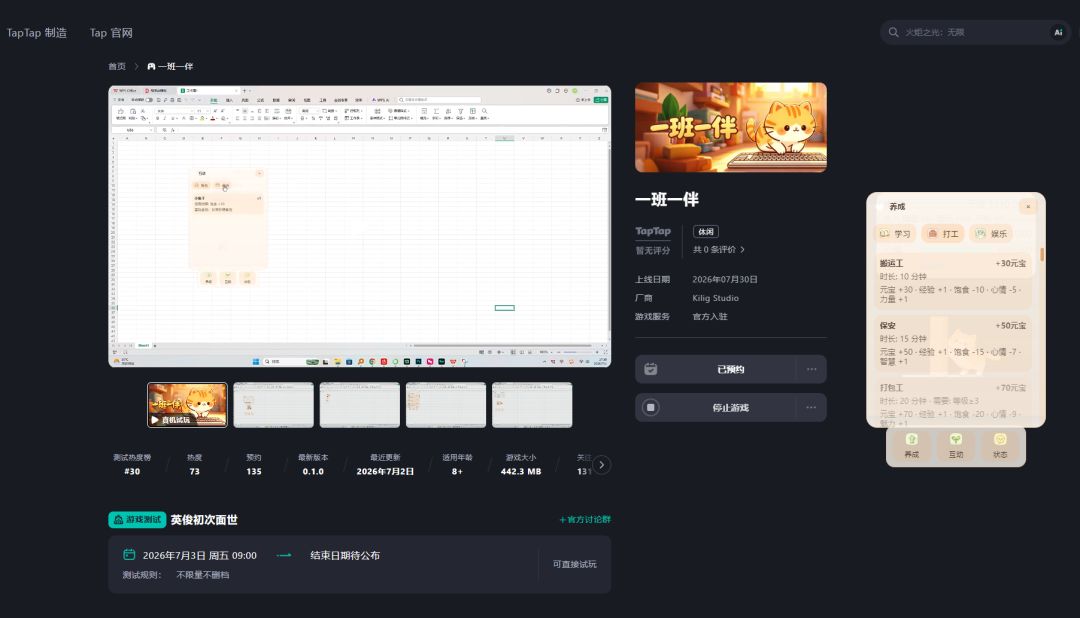Click the game icon beside 一班一伴 breadcrumb

[x=151, y=67]
